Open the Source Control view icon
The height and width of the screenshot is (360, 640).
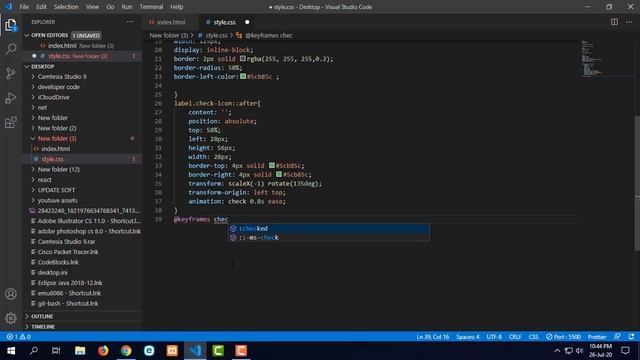(11, 73)
